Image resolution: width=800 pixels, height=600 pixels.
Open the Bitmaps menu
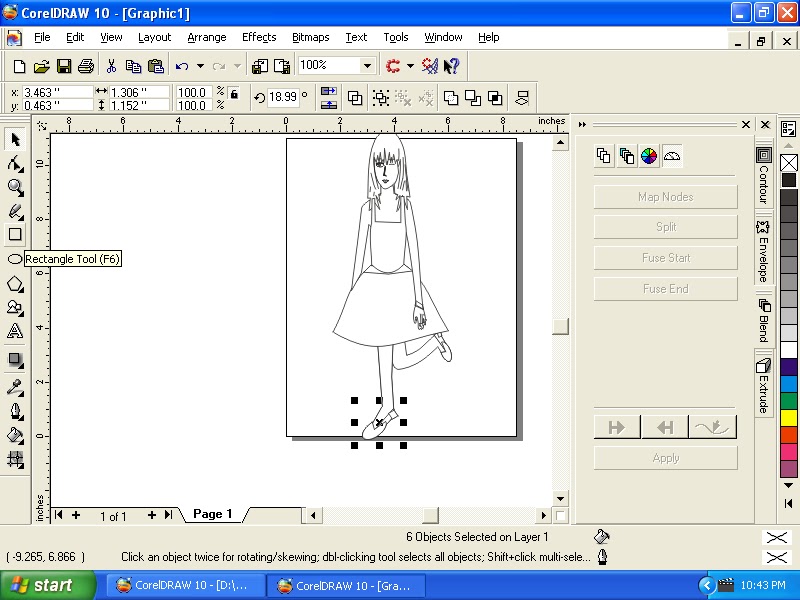coord(311,37)
